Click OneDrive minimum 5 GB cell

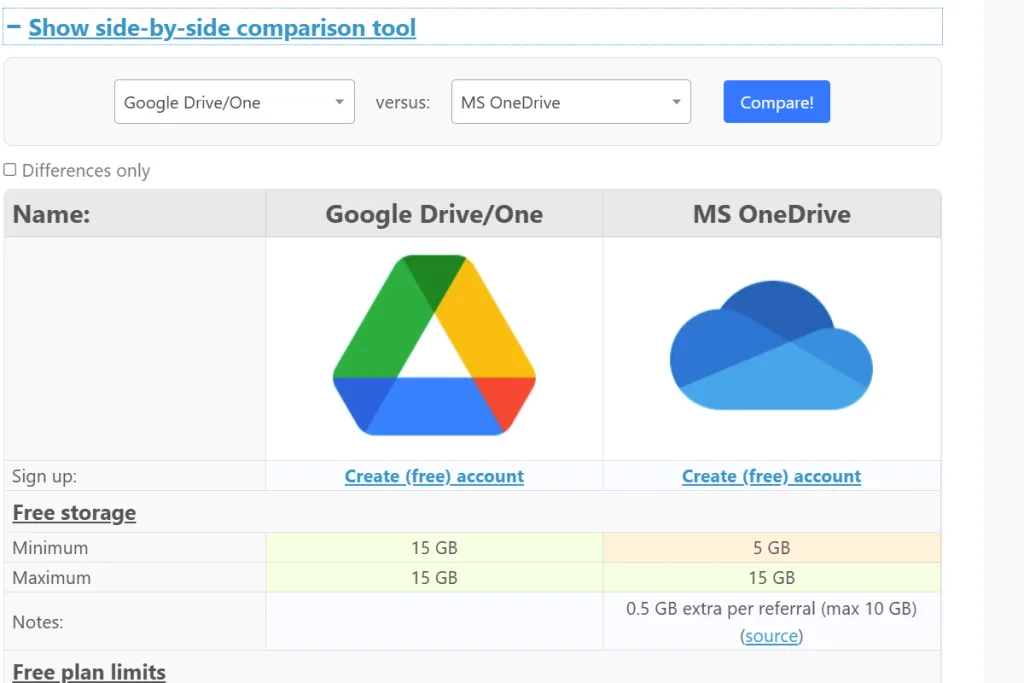coord(772,548)
